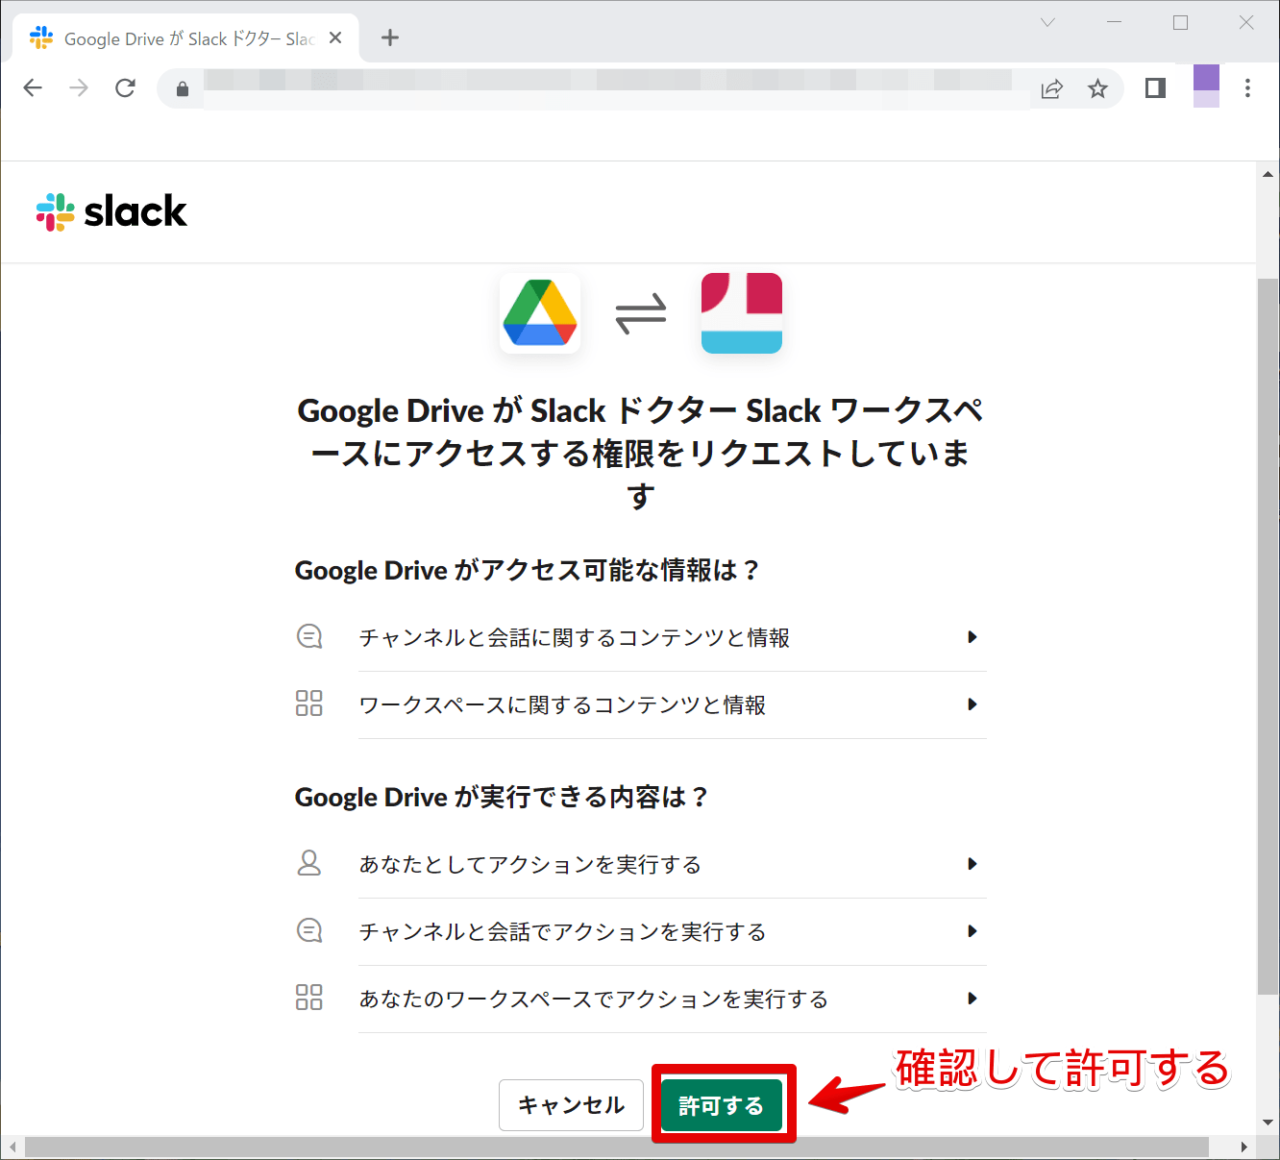Click the chat bubble icon beside チャンネルと会話でアクション
Image resolution: width=1280 pixels, height=1160 pixels.
[310, 930]
